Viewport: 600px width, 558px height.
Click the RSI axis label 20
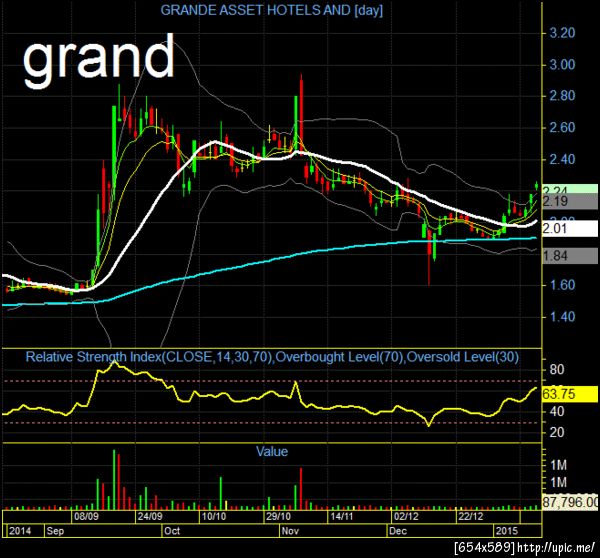click(x=556, y=432)
